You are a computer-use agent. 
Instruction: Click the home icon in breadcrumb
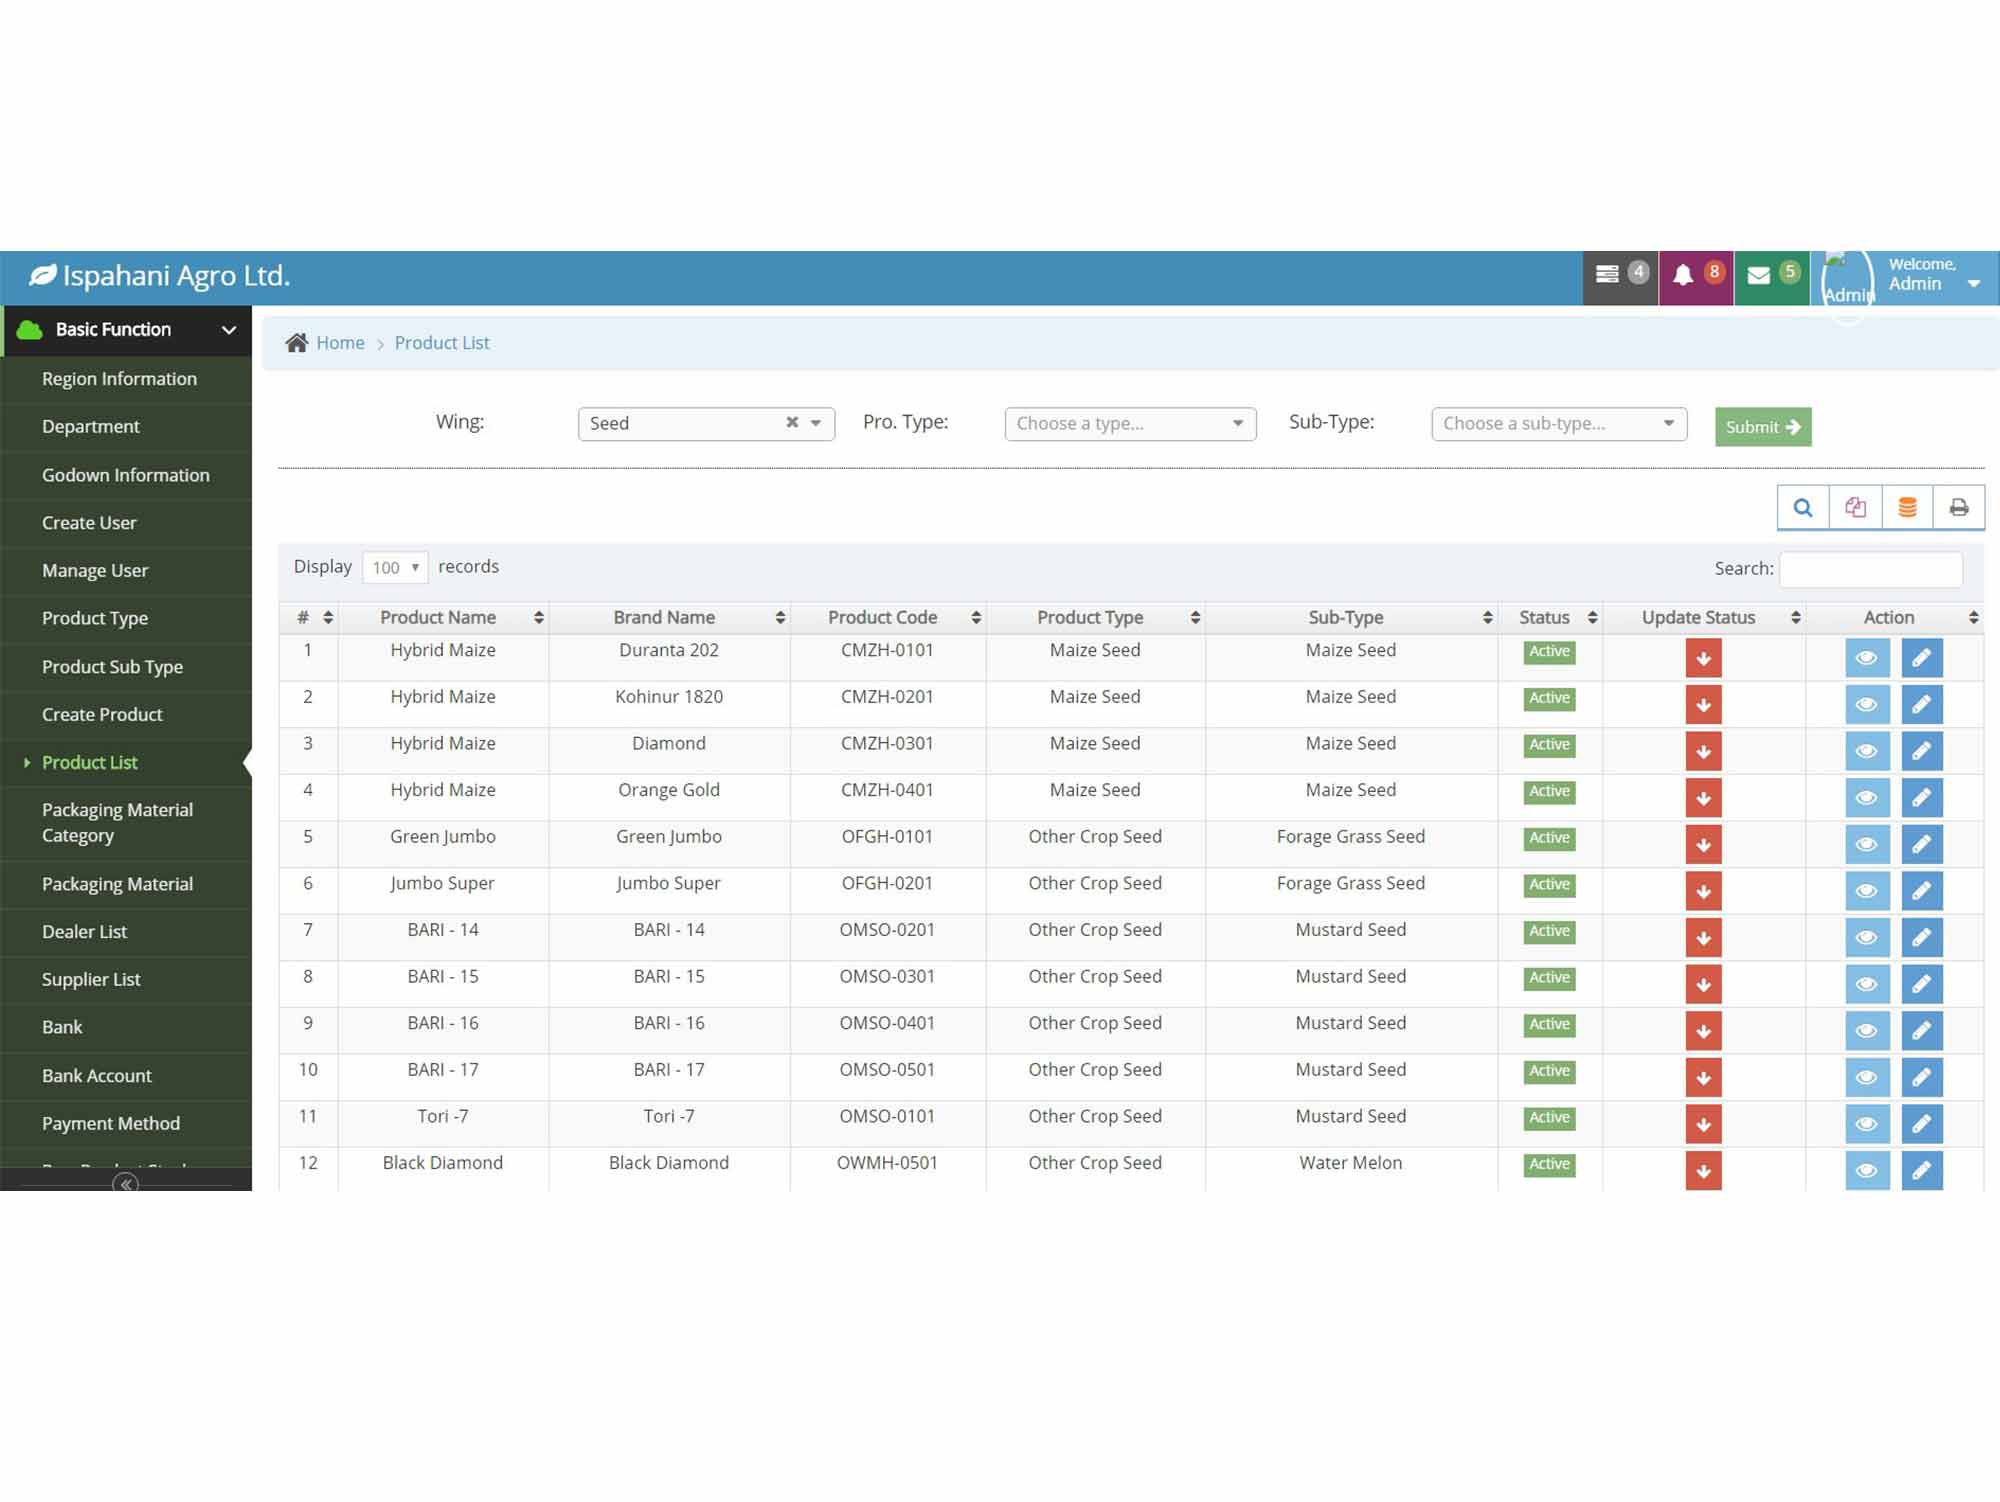(x=296, y=343)
